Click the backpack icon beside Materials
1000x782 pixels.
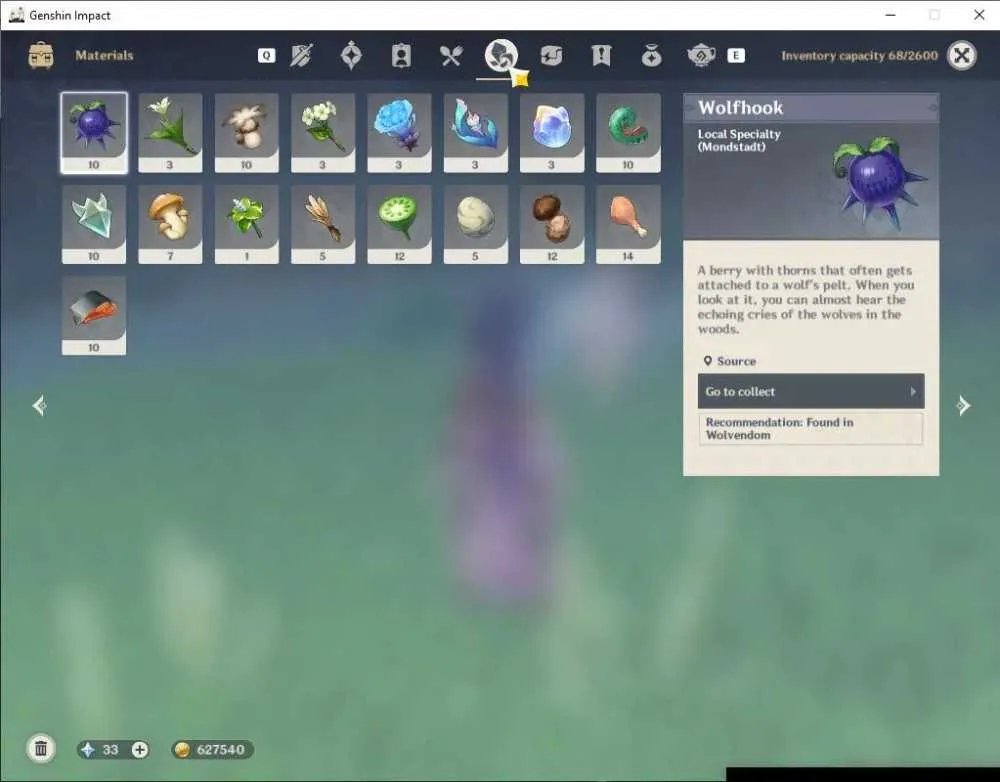click(x=41, y=55)
